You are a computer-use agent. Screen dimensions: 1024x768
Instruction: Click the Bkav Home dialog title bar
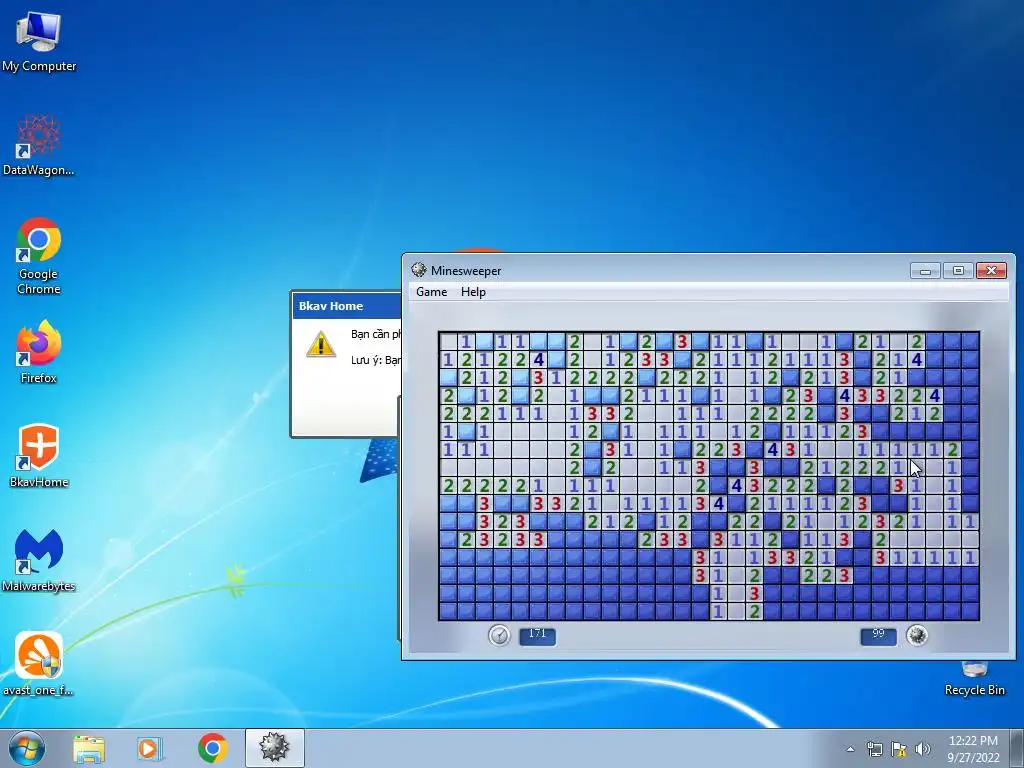347,306
